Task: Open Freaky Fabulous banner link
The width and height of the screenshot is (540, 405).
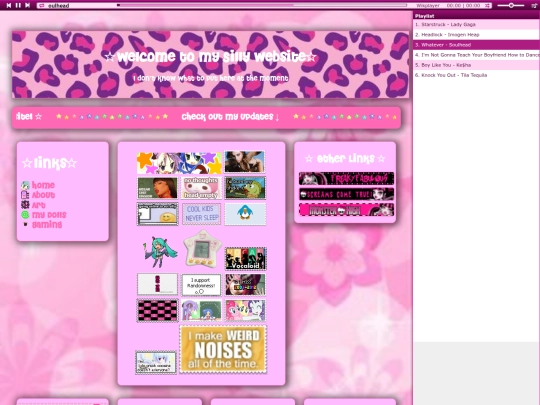Action: click(x=346, y=178)
